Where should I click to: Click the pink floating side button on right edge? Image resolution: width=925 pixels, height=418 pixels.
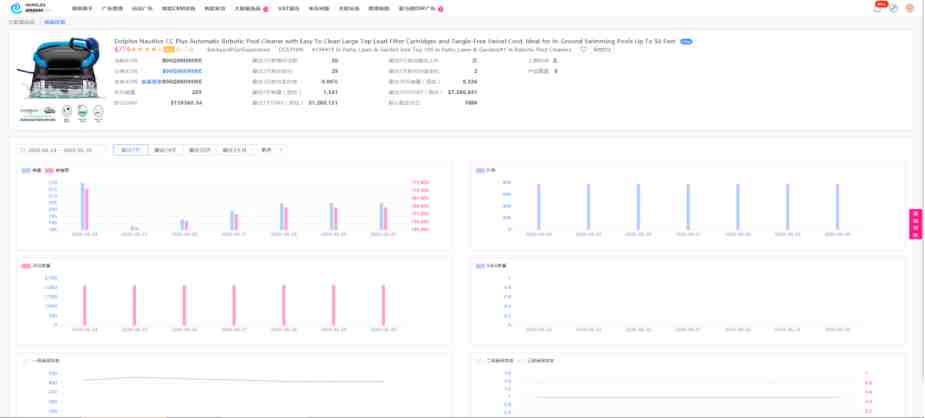tap(916, 224)
